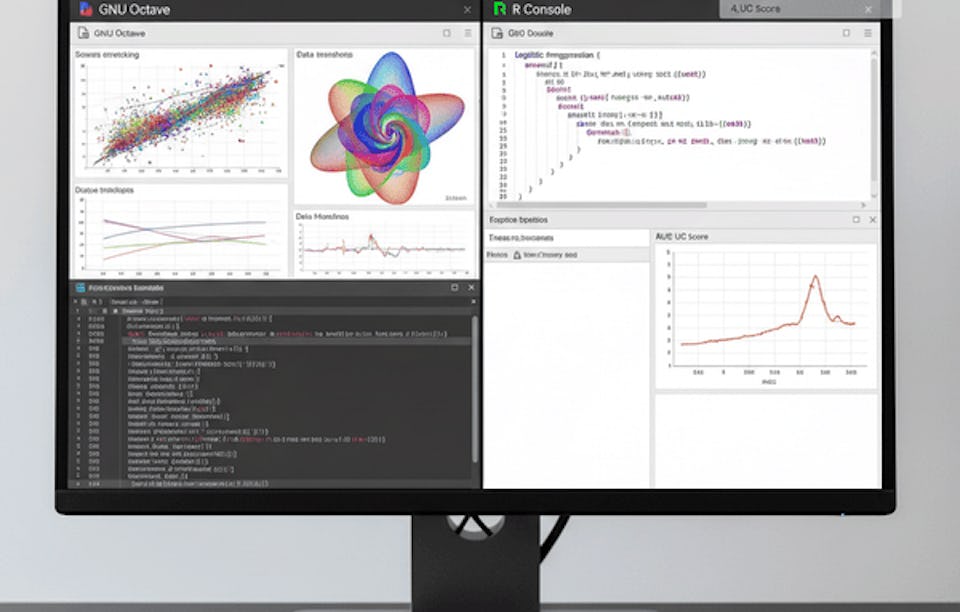Click line 1 'Logiitic' in the R code editor
Image resolution: width=960 pixels, height=612 pixels.
[x=557, y=55]
